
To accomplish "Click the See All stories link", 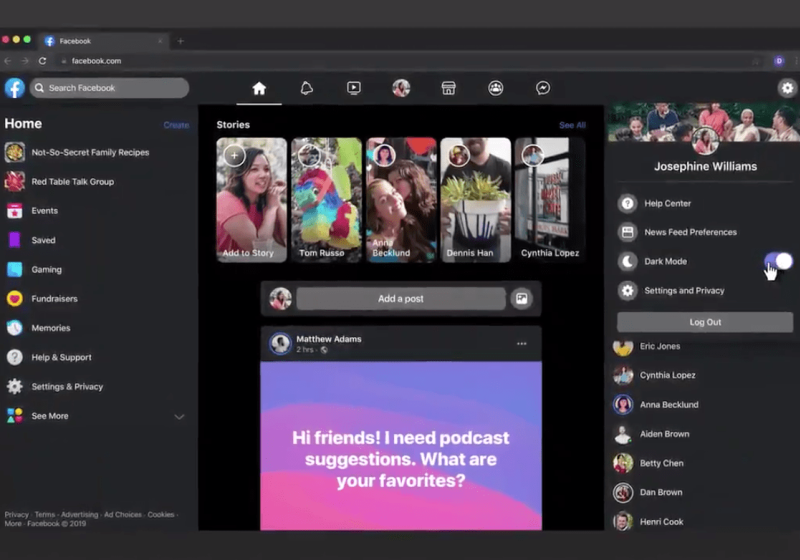I will coord(572,125).
